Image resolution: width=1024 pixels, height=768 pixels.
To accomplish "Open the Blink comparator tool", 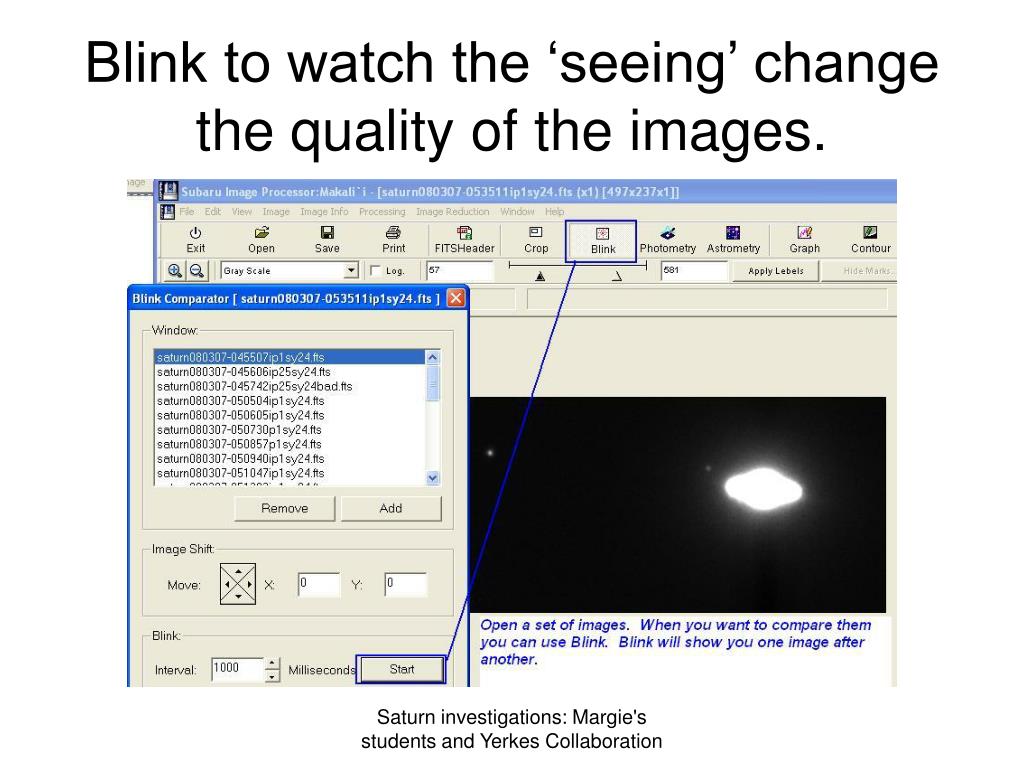I will point(601,241).
